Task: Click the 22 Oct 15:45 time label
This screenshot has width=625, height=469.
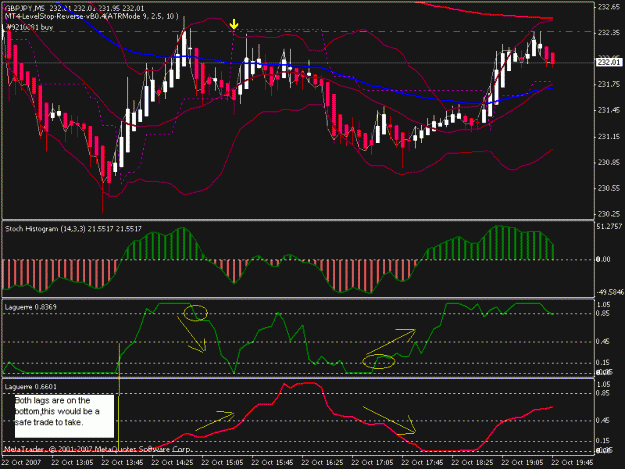Action: pyautogui.click(x=272, y=463)
